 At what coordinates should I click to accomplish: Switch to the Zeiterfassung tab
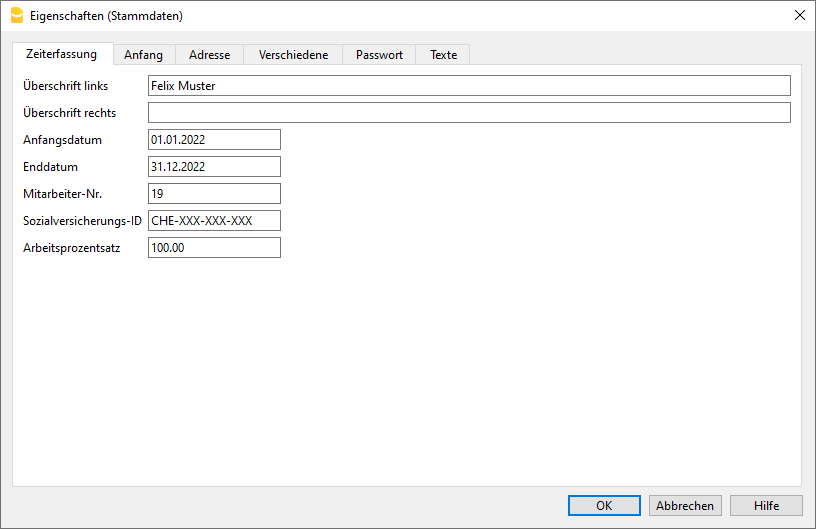(62, 54)
